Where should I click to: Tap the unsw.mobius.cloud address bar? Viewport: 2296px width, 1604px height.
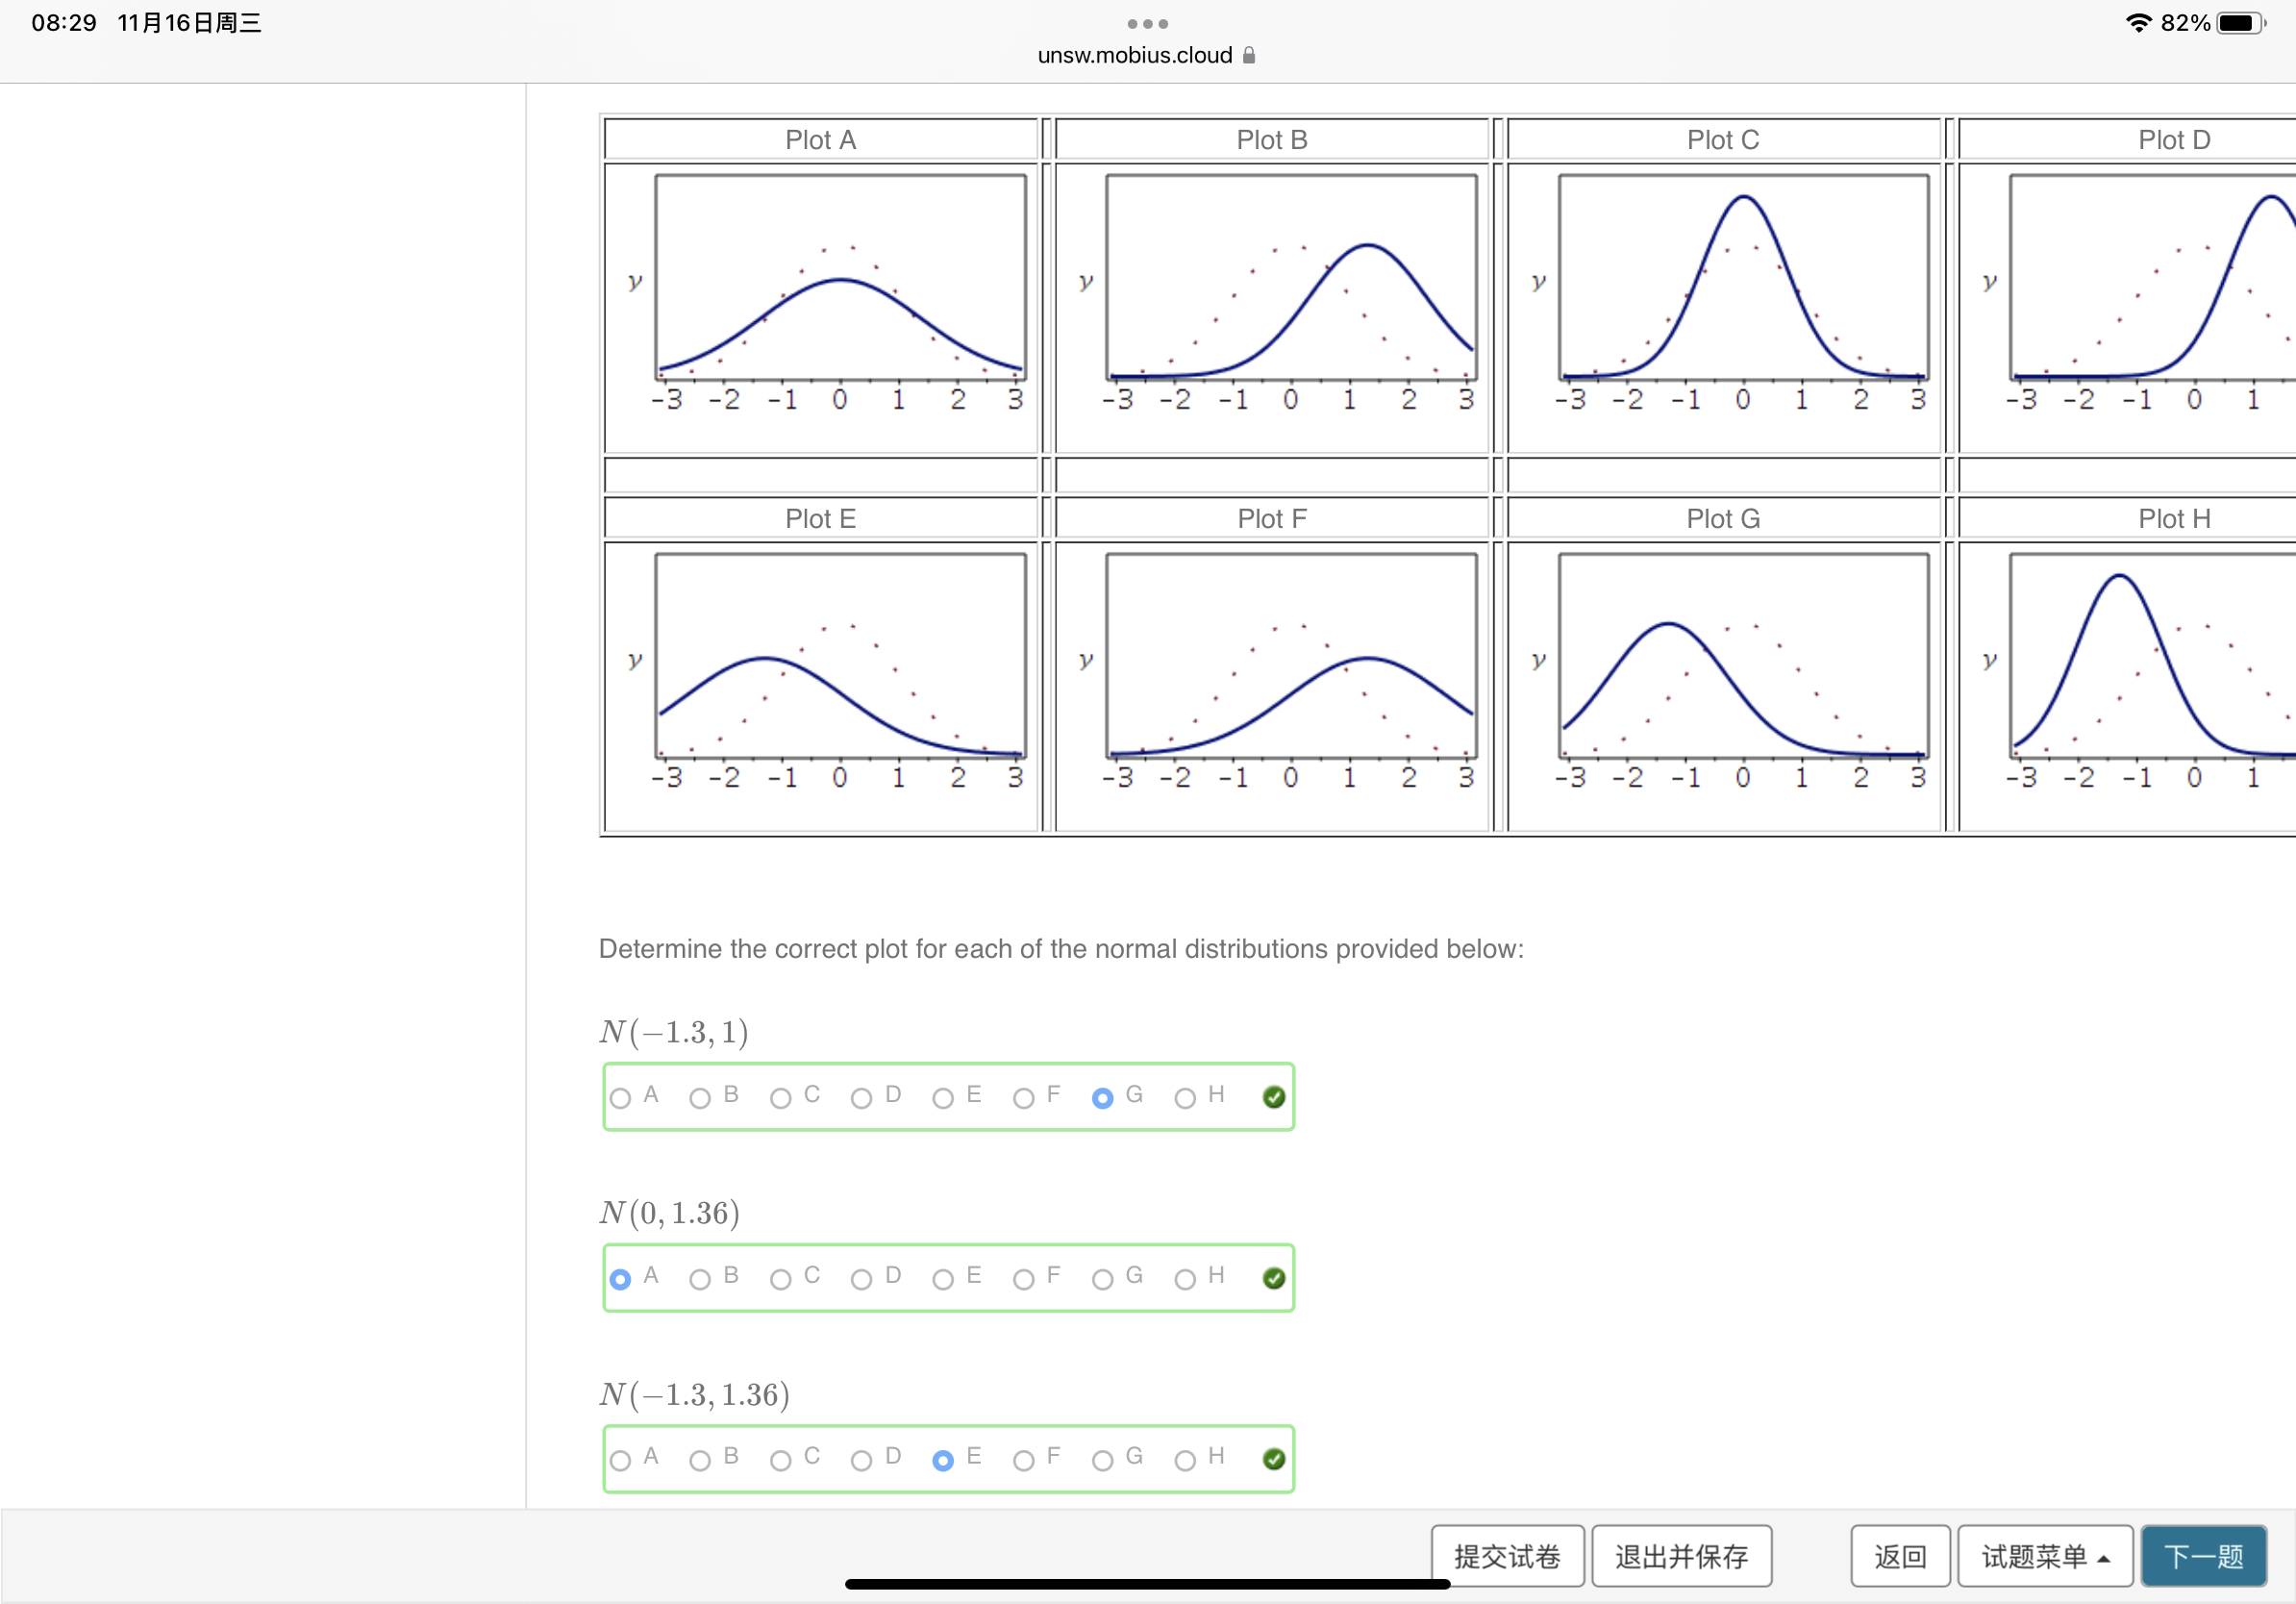[x=1135, y=56]
